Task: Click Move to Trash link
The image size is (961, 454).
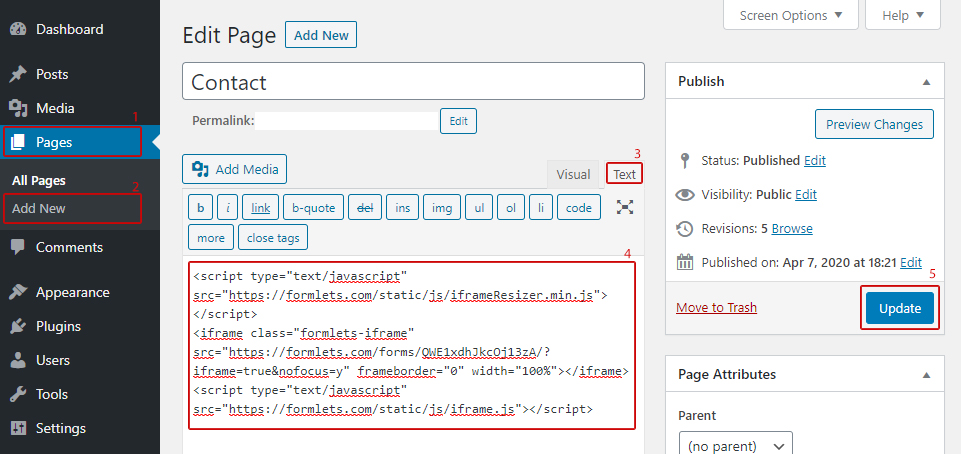Action: click(x=716, y=308)
